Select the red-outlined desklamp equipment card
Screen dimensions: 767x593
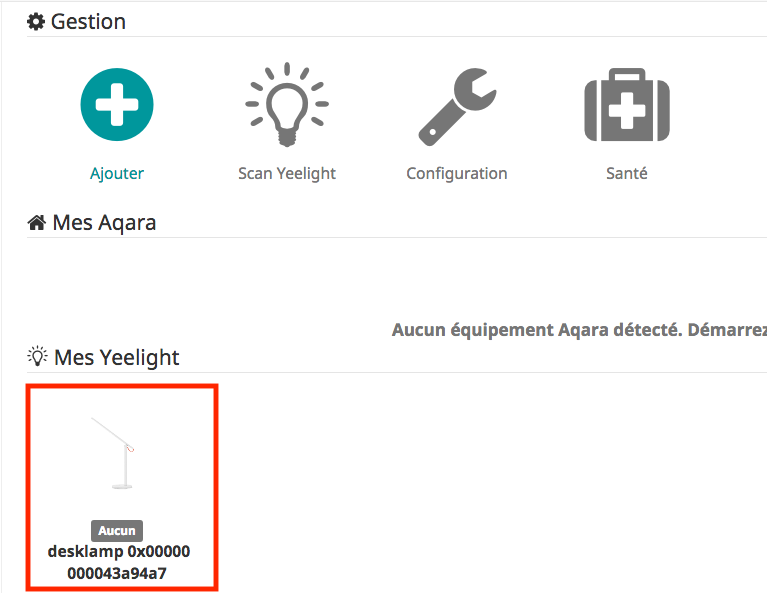click(122, 487)
